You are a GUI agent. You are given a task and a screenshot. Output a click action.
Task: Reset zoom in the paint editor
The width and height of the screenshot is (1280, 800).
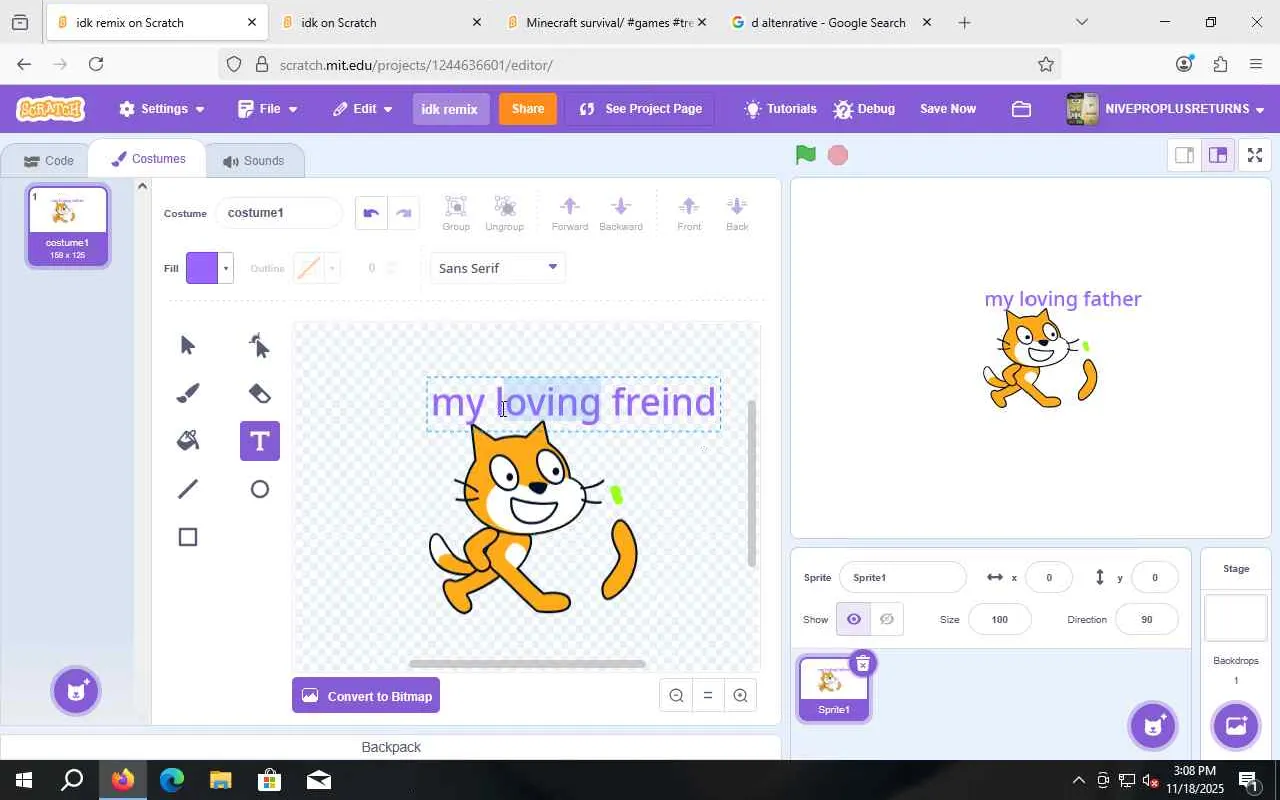(x=708, y=696)
